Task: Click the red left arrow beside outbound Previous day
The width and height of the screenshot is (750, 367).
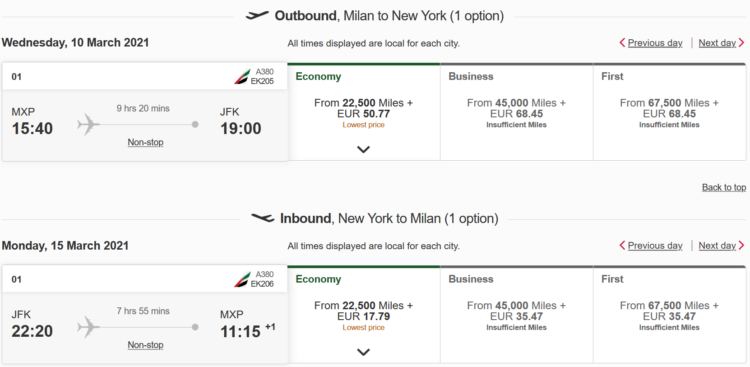Action: point(622,43)
